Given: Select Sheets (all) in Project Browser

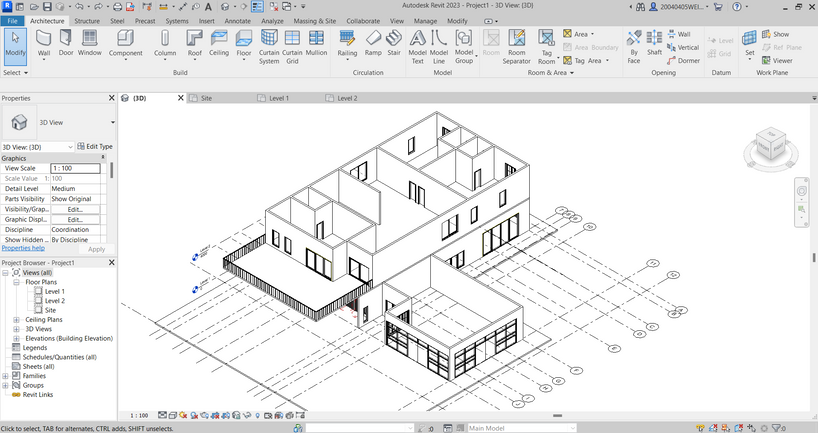Looking at the screenshot, I should [38, 366].
